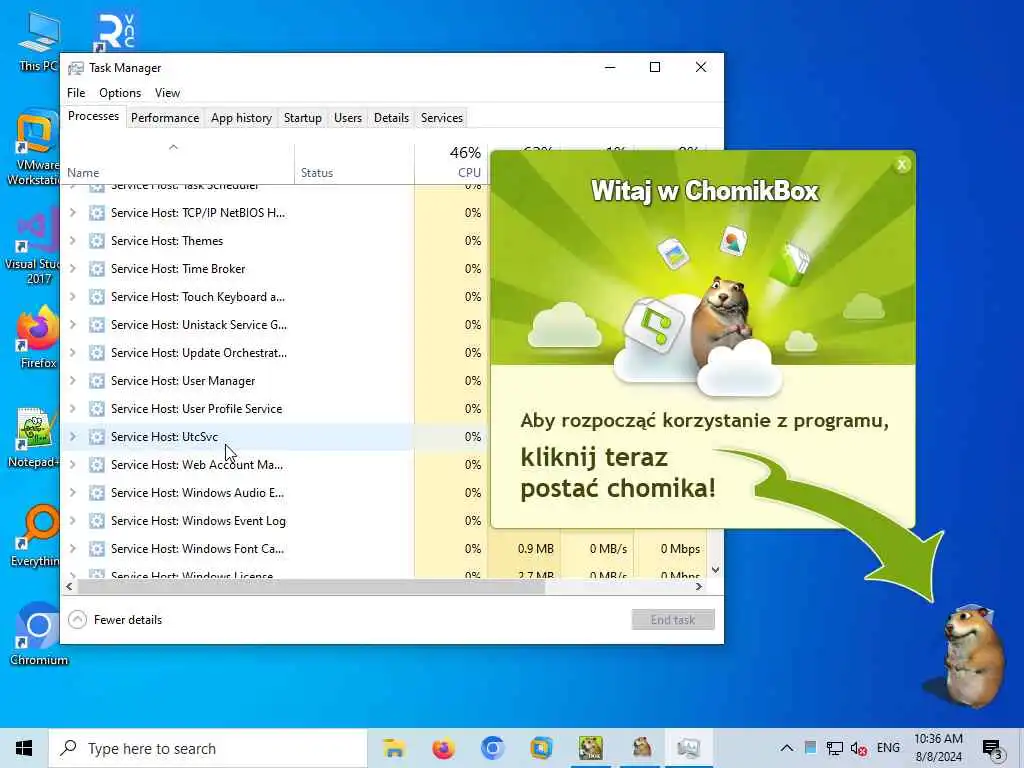Open the notification center icon
The image size is (1024, 768).
tap(992, 748)
